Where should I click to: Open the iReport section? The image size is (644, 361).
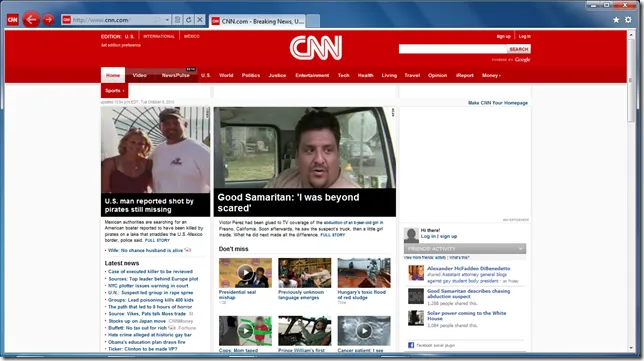click(x=465, y=75)
